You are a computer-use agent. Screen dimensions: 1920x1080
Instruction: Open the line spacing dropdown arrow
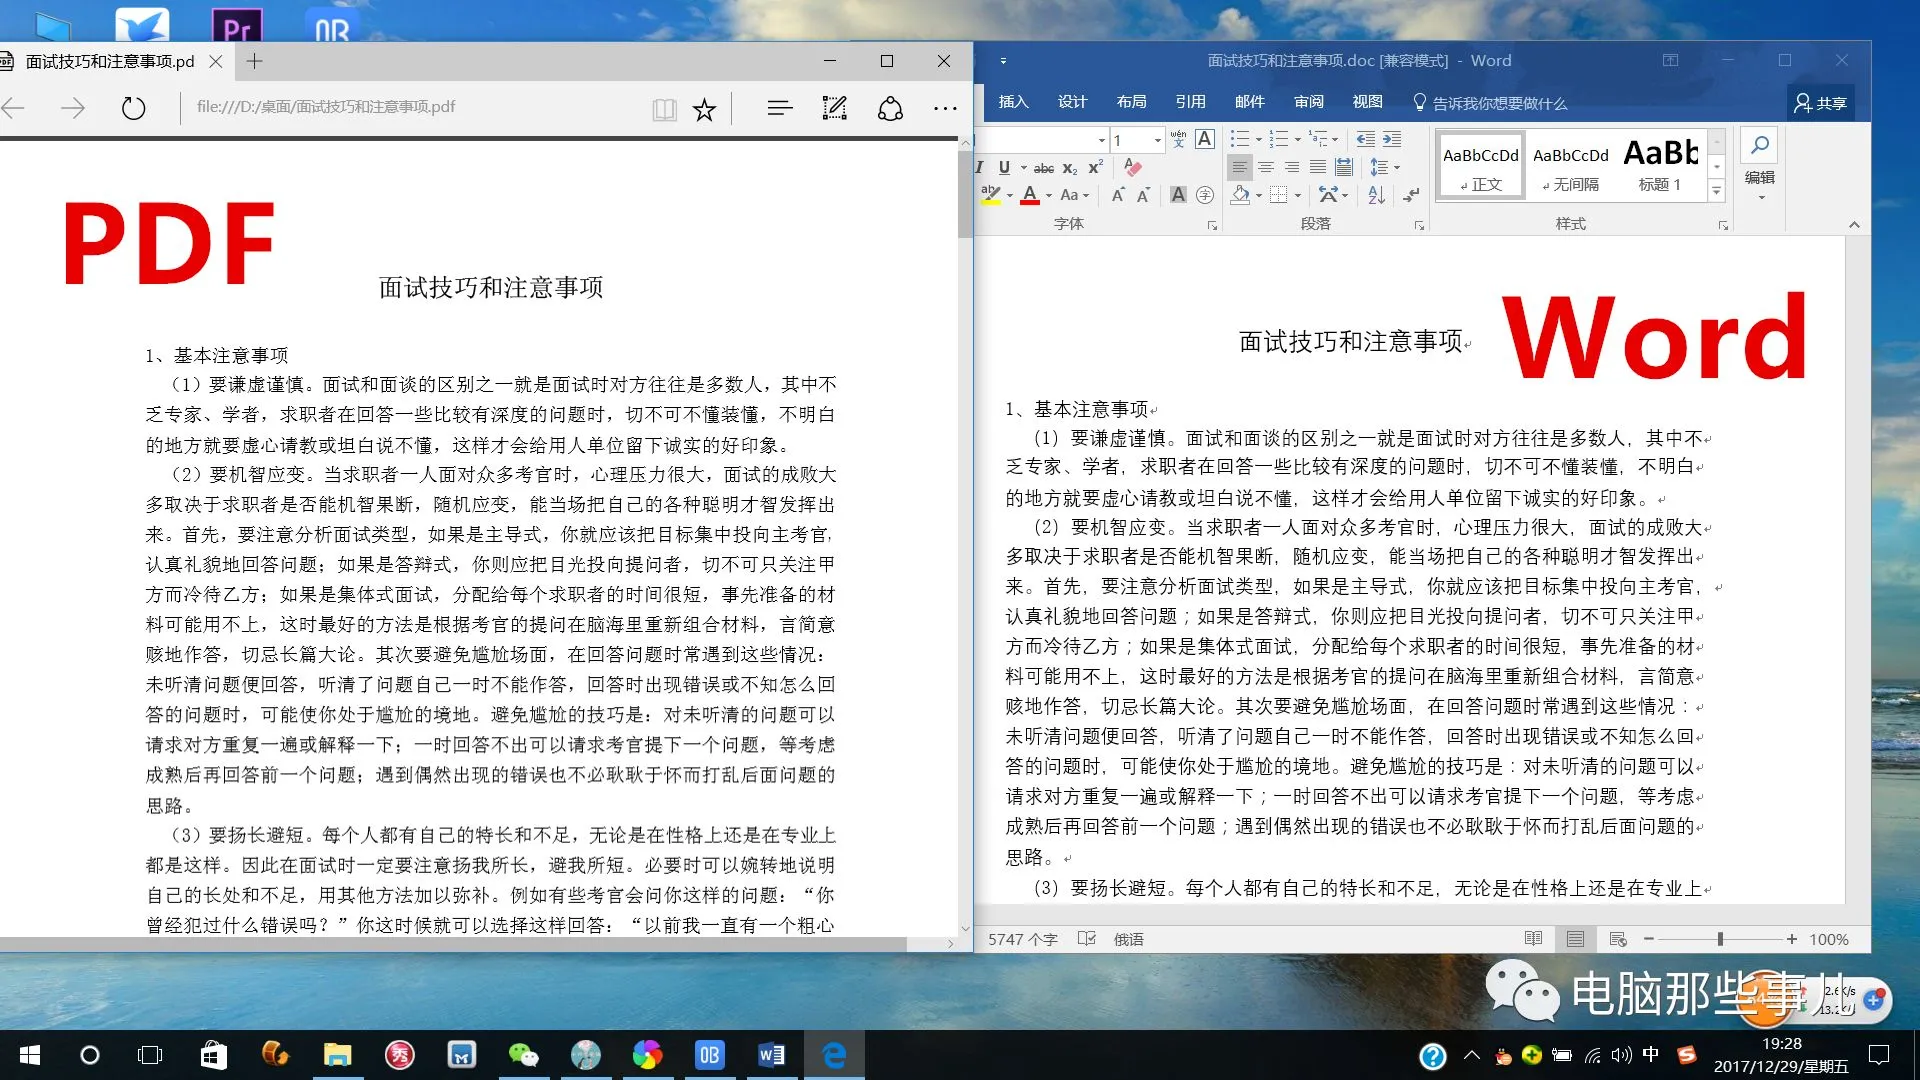1397,168
